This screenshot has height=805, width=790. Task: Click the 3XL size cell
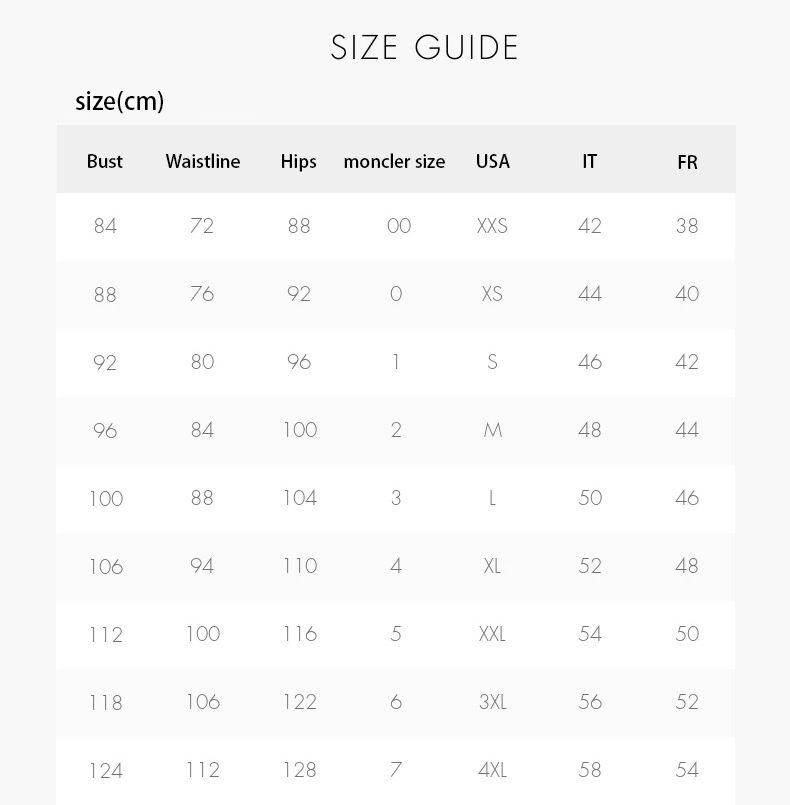492,702
